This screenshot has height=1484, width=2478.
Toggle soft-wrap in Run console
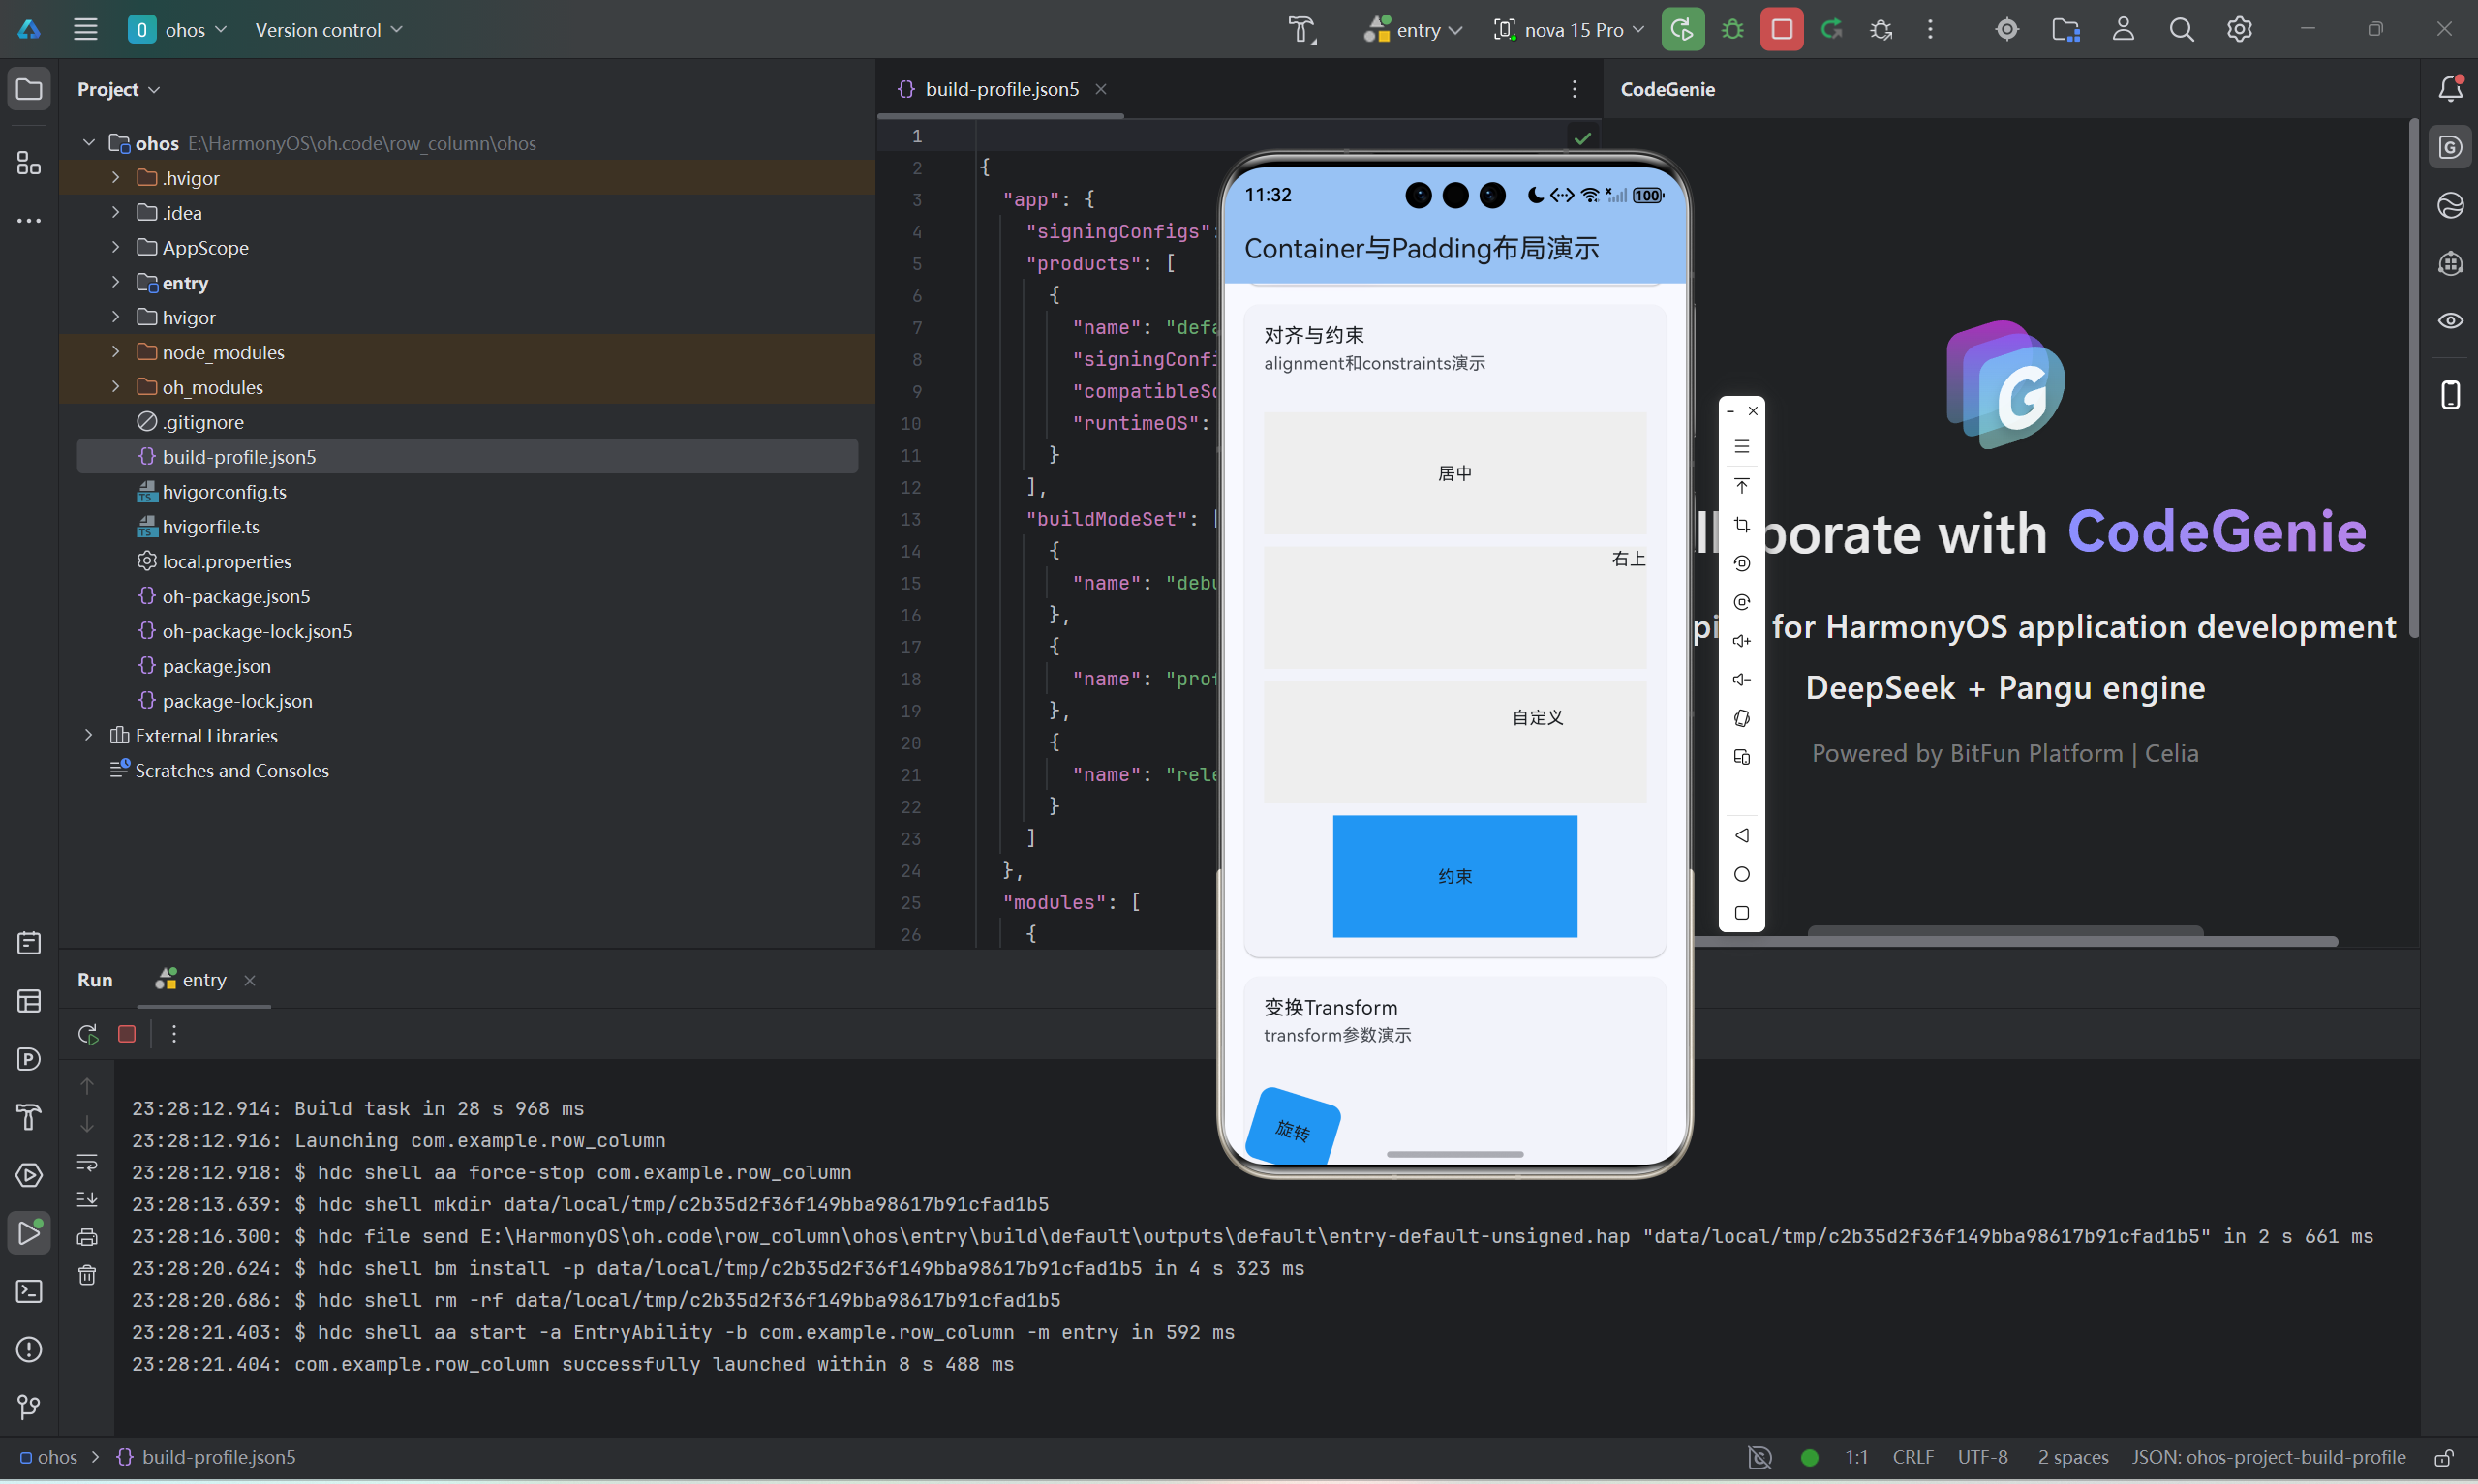[87, 1162]
